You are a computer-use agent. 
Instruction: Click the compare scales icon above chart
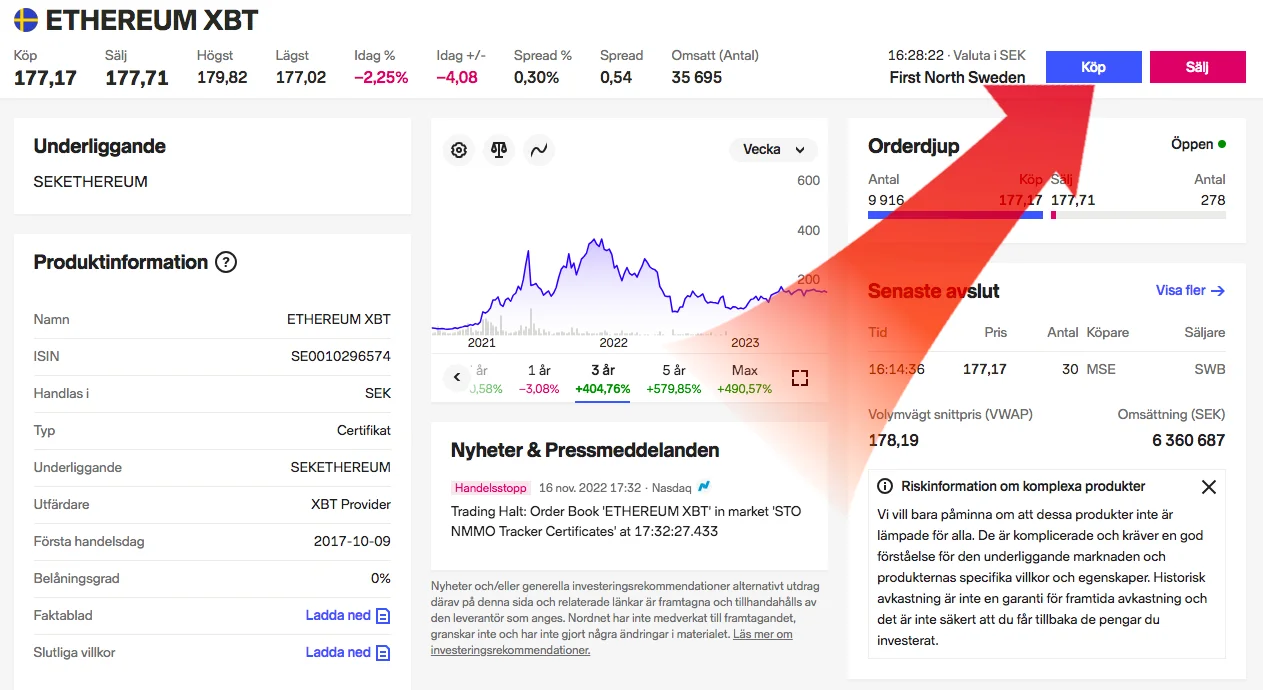pyautogui.click(x=498, y=150)
